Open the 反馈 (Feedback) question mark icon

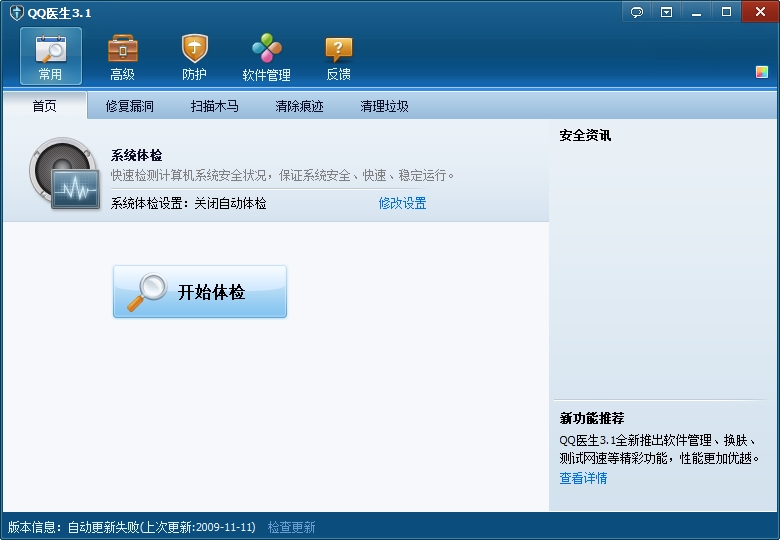point(338,56)
